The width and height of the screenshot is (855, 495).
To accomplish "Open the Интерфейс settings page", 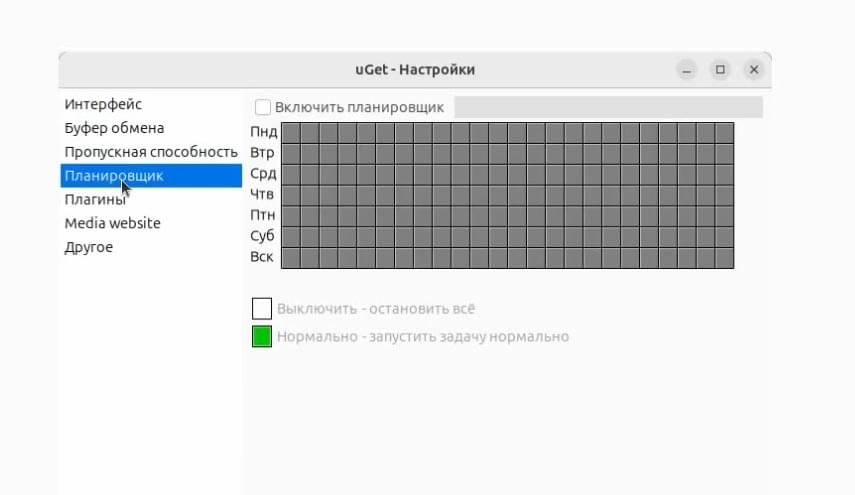I will pyautogui.click(x=151, y=104).
